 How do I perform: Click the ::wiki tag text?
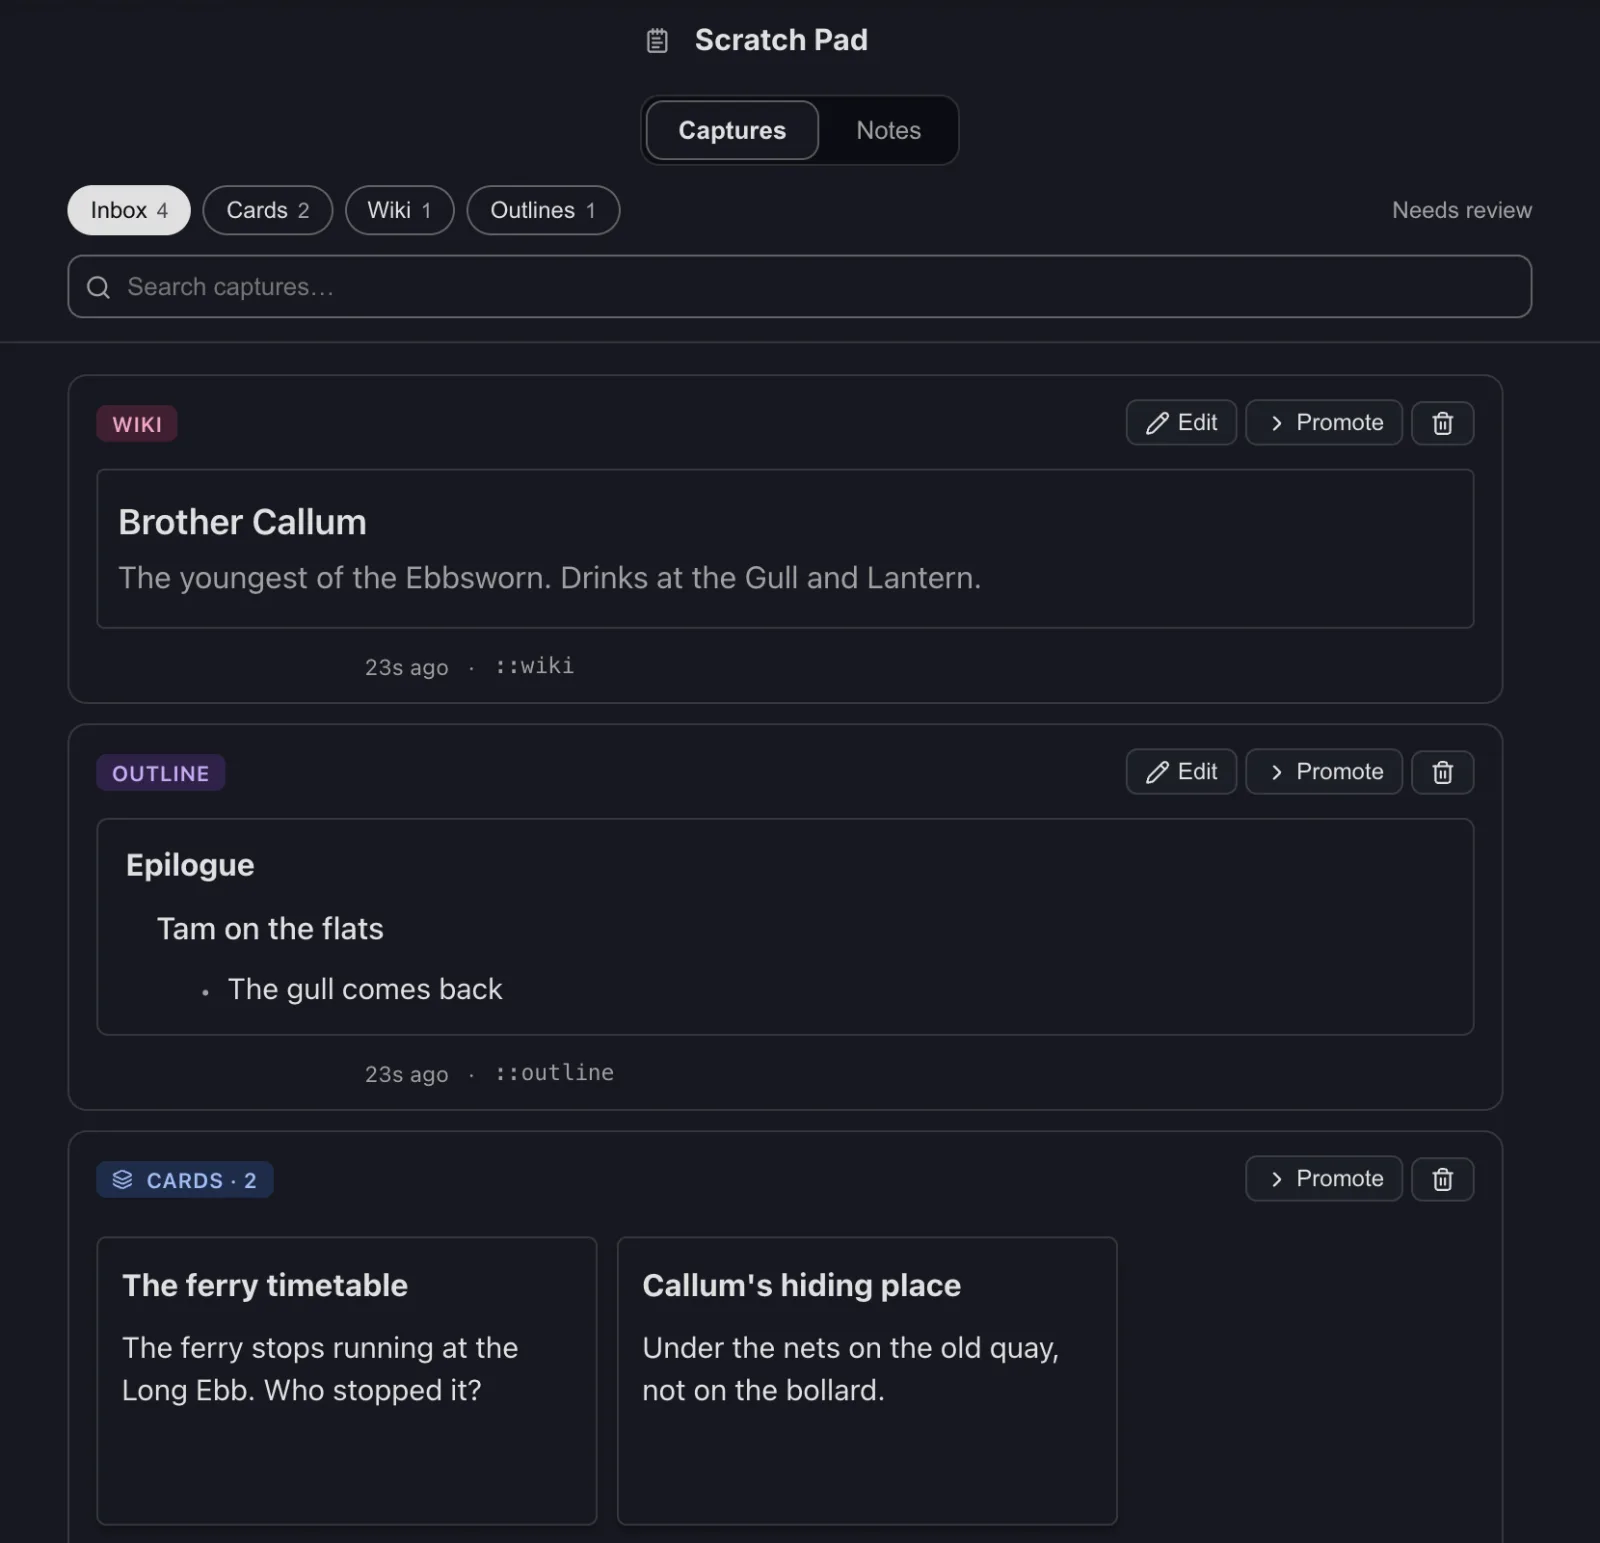point(534,666)
